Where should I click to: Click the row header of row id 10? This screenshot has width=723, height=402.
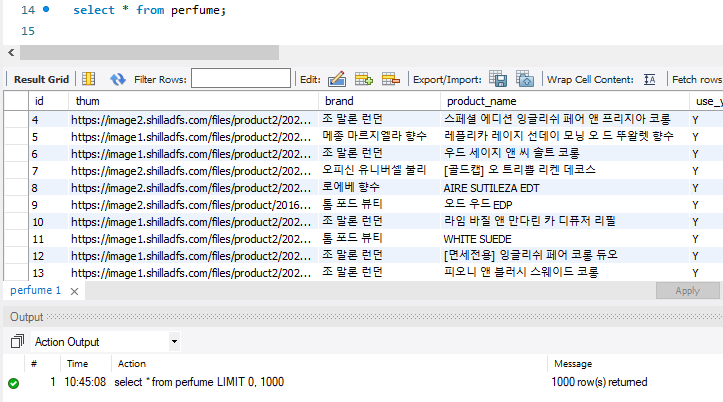pyautogui.click(x=16, y=222)
